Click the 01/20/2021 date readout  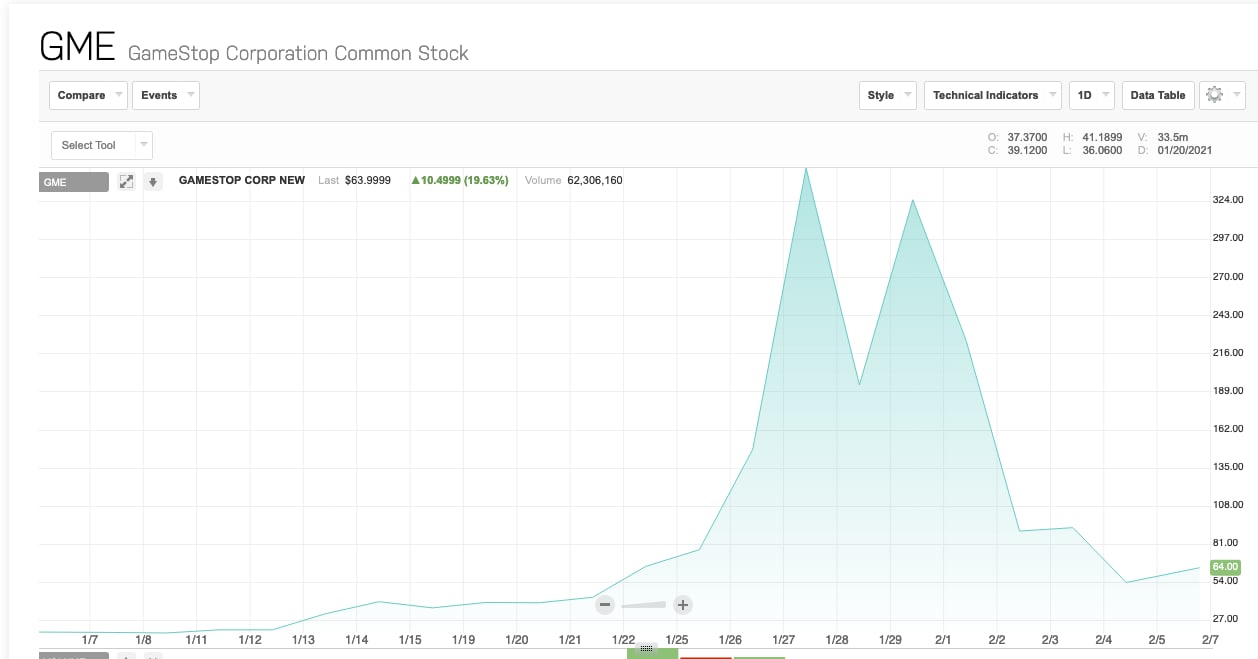click(x=1185, y=151)
